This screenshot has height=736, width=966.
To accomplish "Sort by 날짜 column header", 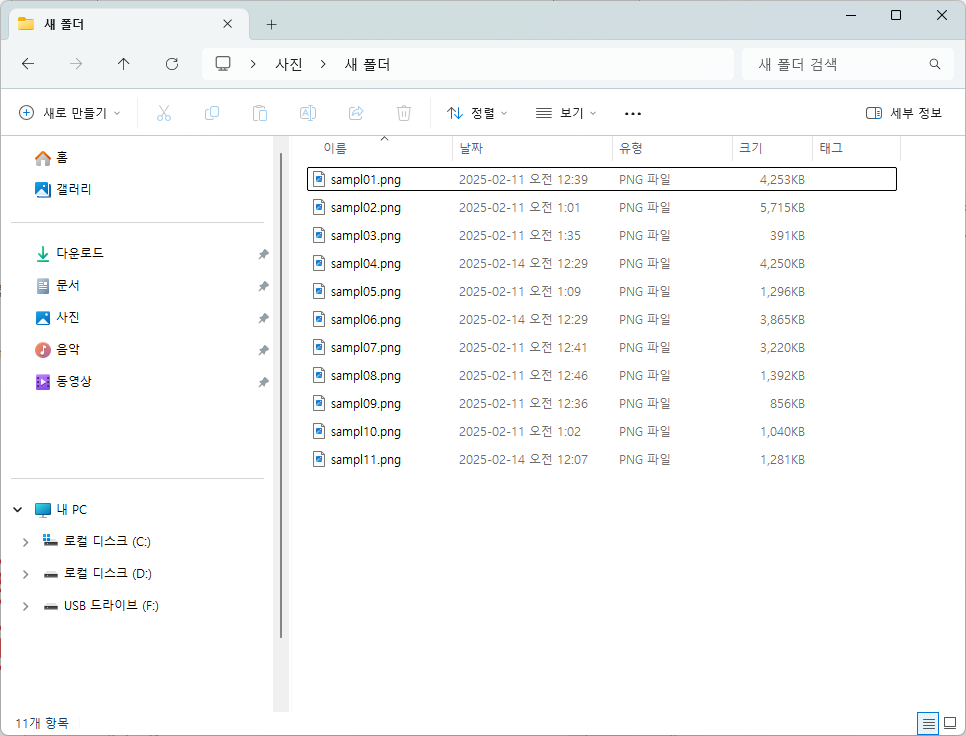I will 471,148.
